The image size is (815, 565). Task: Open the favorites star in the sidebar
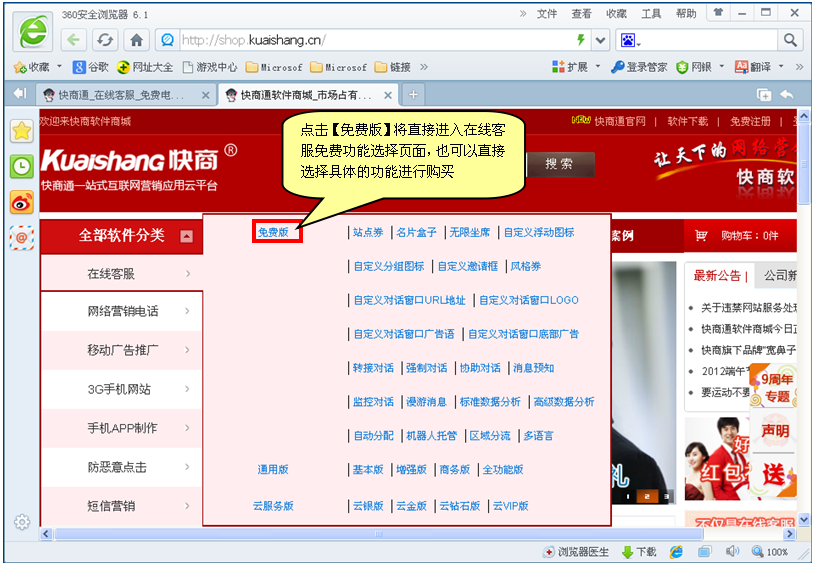point(21,131)
